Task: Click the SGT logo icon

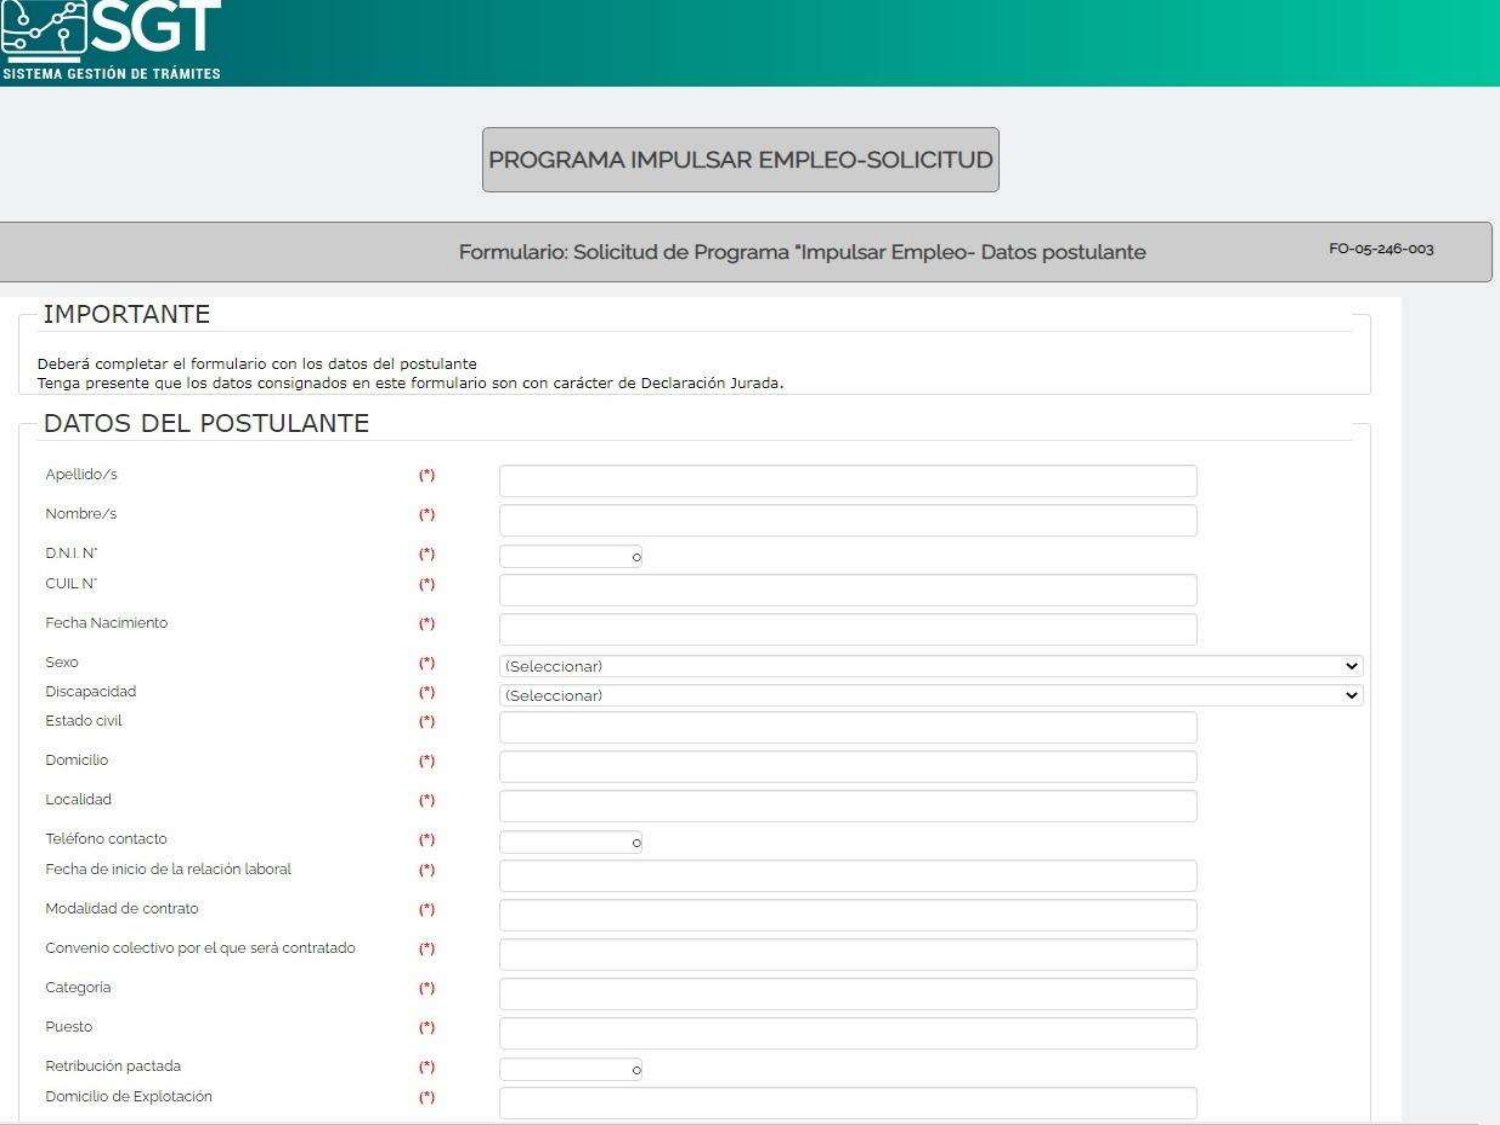Action: (x=45, y=28)
